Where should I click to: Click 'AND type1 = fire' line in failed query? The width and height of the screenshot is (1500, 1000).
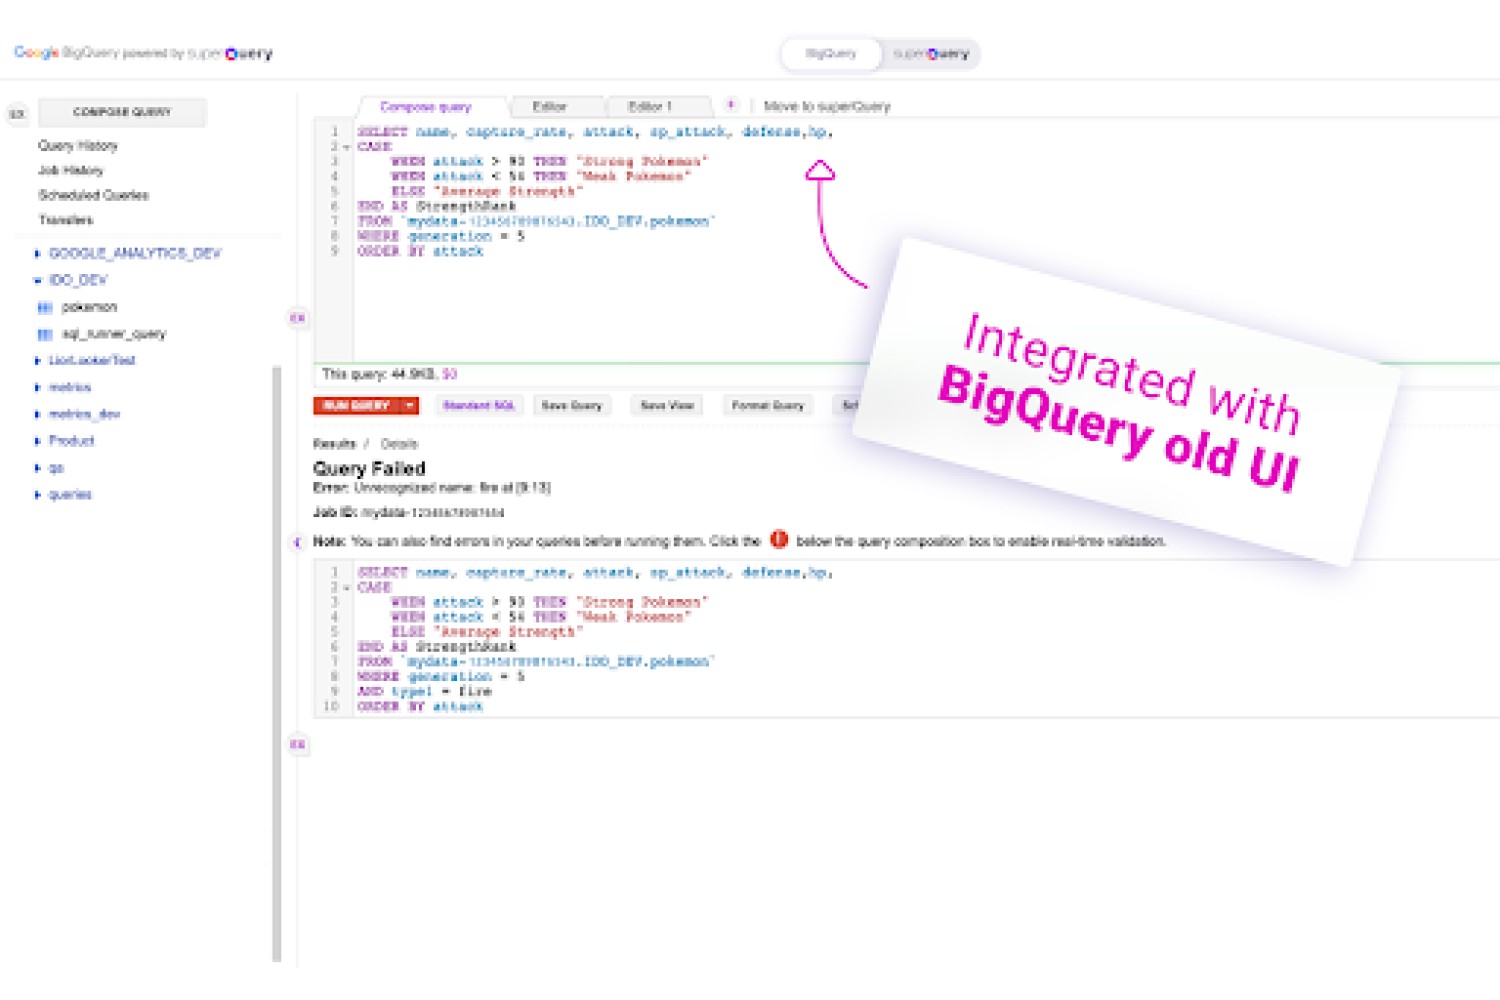pyautogui.click(x=424, y=691)
